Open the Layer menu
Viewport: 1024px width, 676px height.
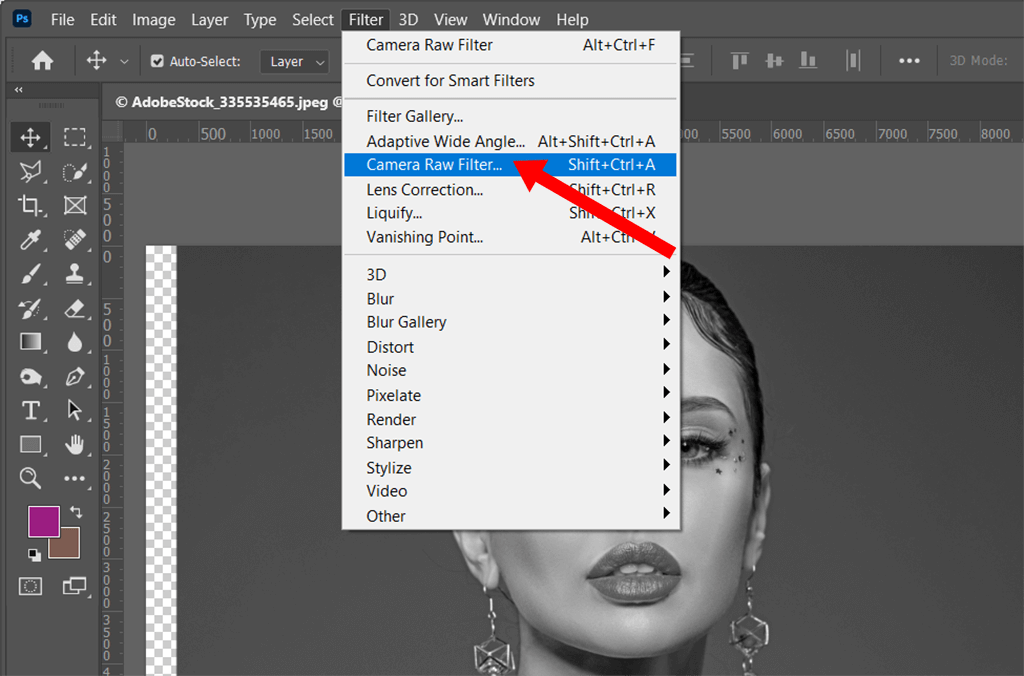click(210, 20)
